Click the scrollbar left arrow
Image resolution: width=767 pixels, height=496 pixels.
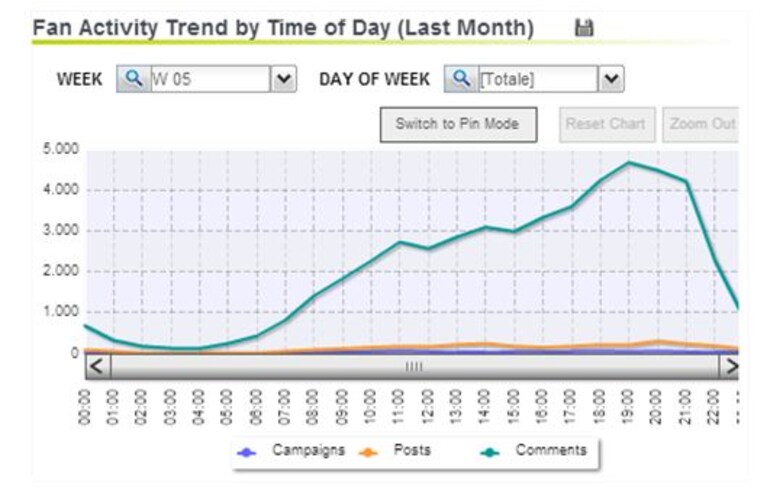click(x=98, y=366)
